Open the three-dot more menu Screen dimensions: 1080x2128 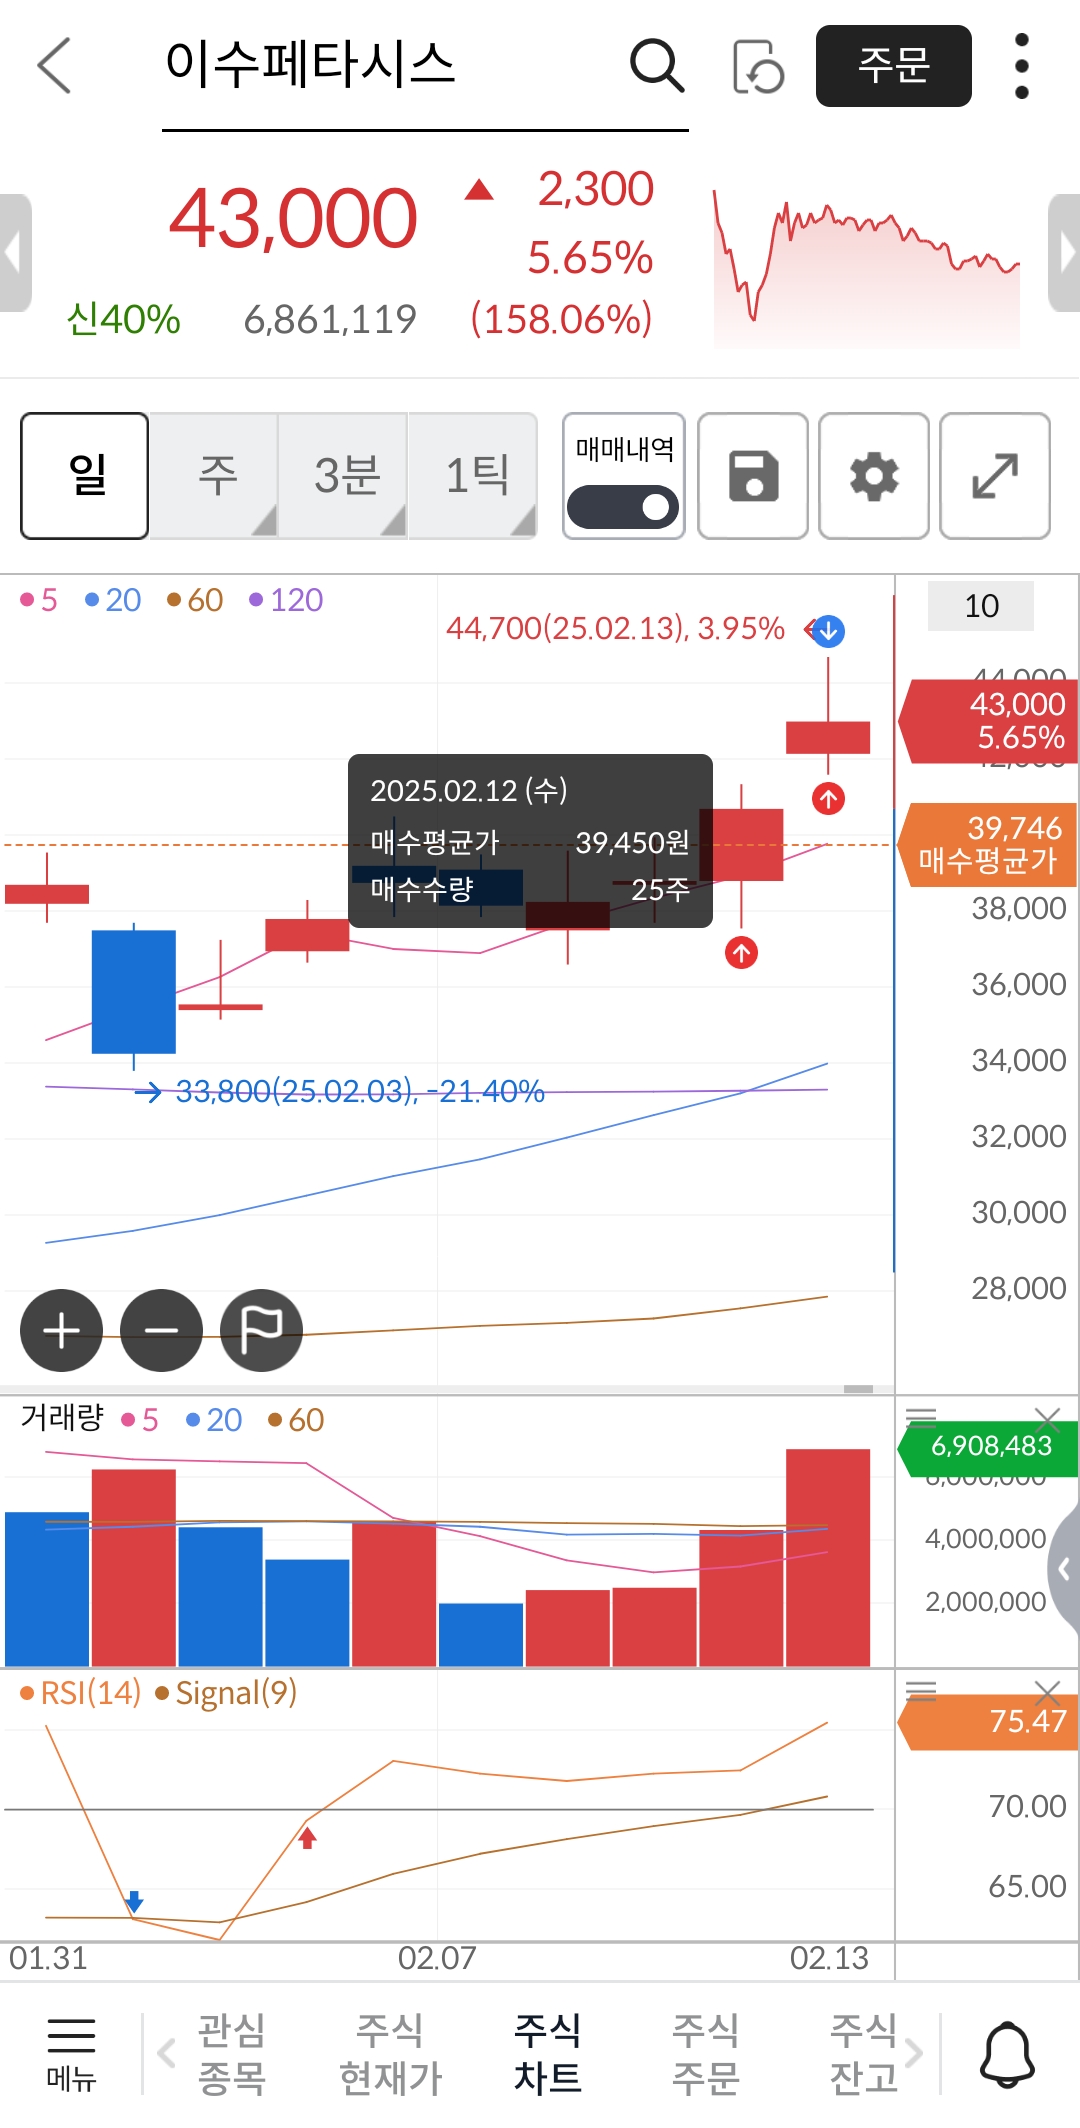(x=1021, y=66)
